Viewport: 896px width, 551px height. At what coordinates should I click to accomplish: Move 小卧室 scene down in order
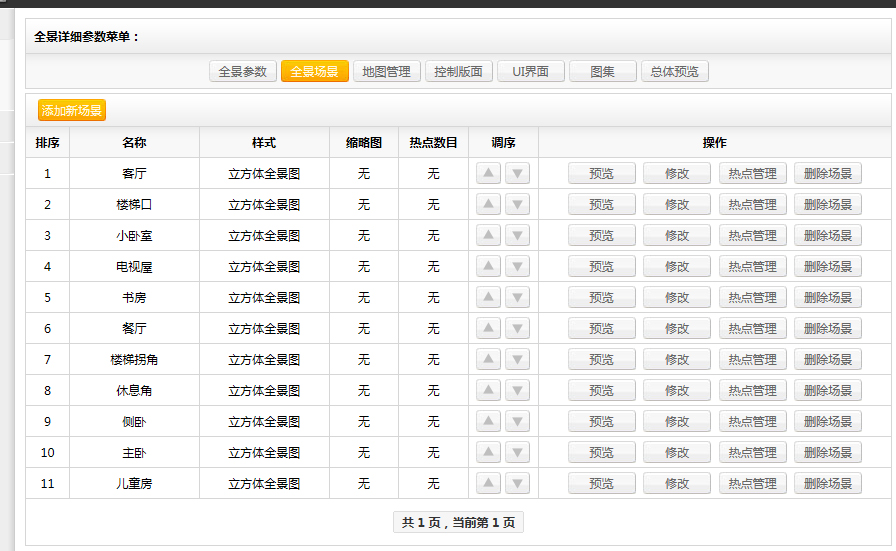(x=517, y=236)
